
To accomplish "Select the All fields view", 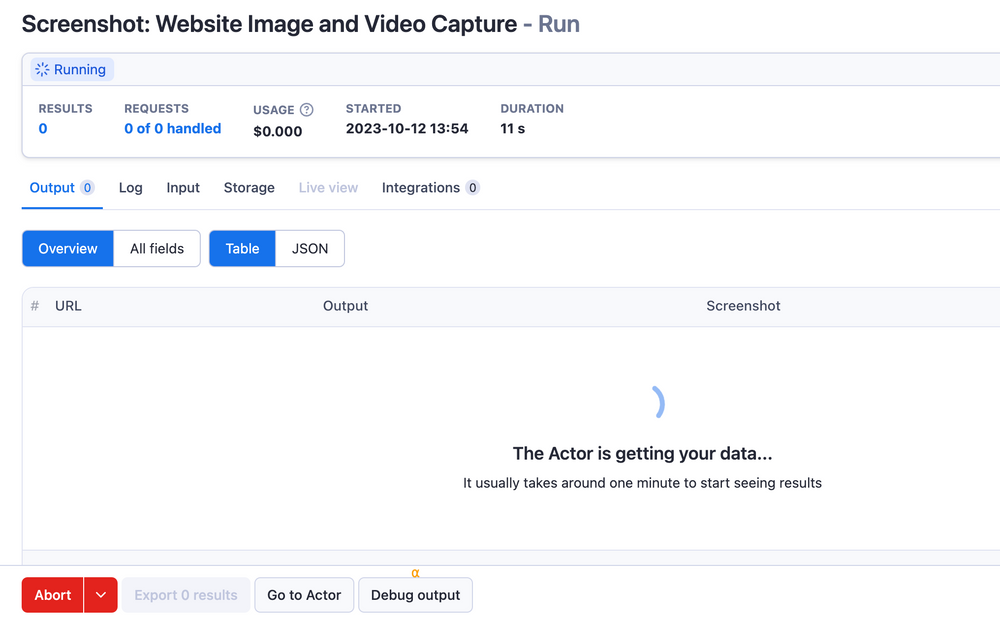I will pos(156,248).
